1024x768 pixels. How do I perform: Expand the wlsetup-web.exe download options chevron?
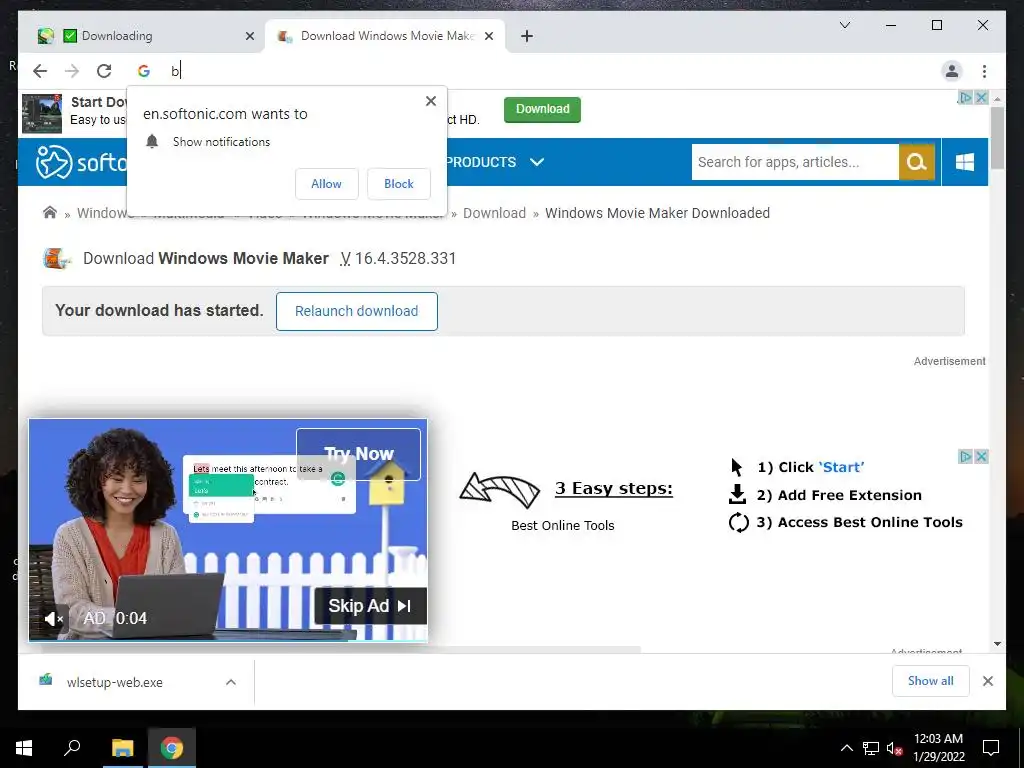[x=231, y=682]
